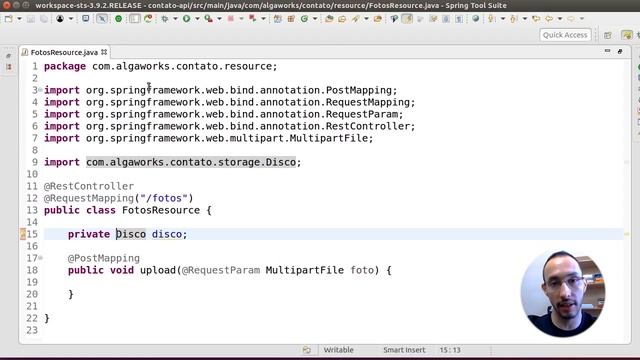This screenshot has width=640, height=360.
Task: Toggle the split editor layout icon
Action: [x=135, y=19]
